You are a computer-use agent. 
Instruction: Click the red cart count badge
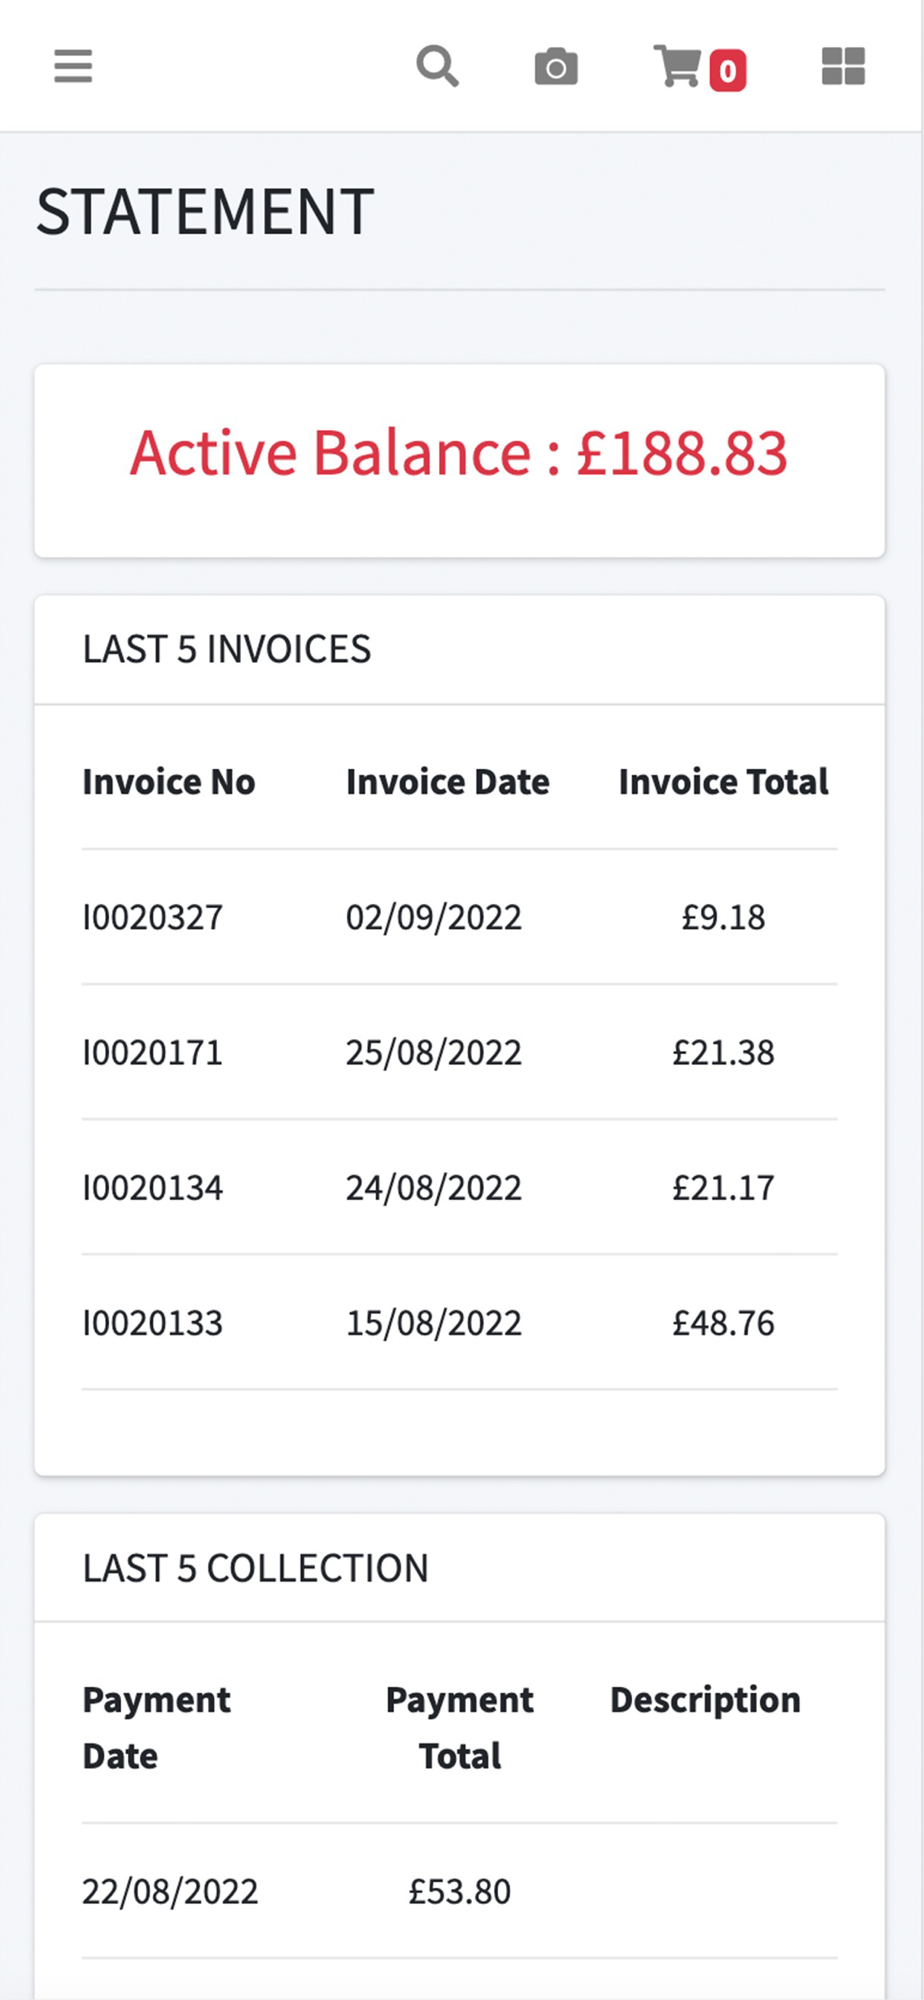coord(728,71)
